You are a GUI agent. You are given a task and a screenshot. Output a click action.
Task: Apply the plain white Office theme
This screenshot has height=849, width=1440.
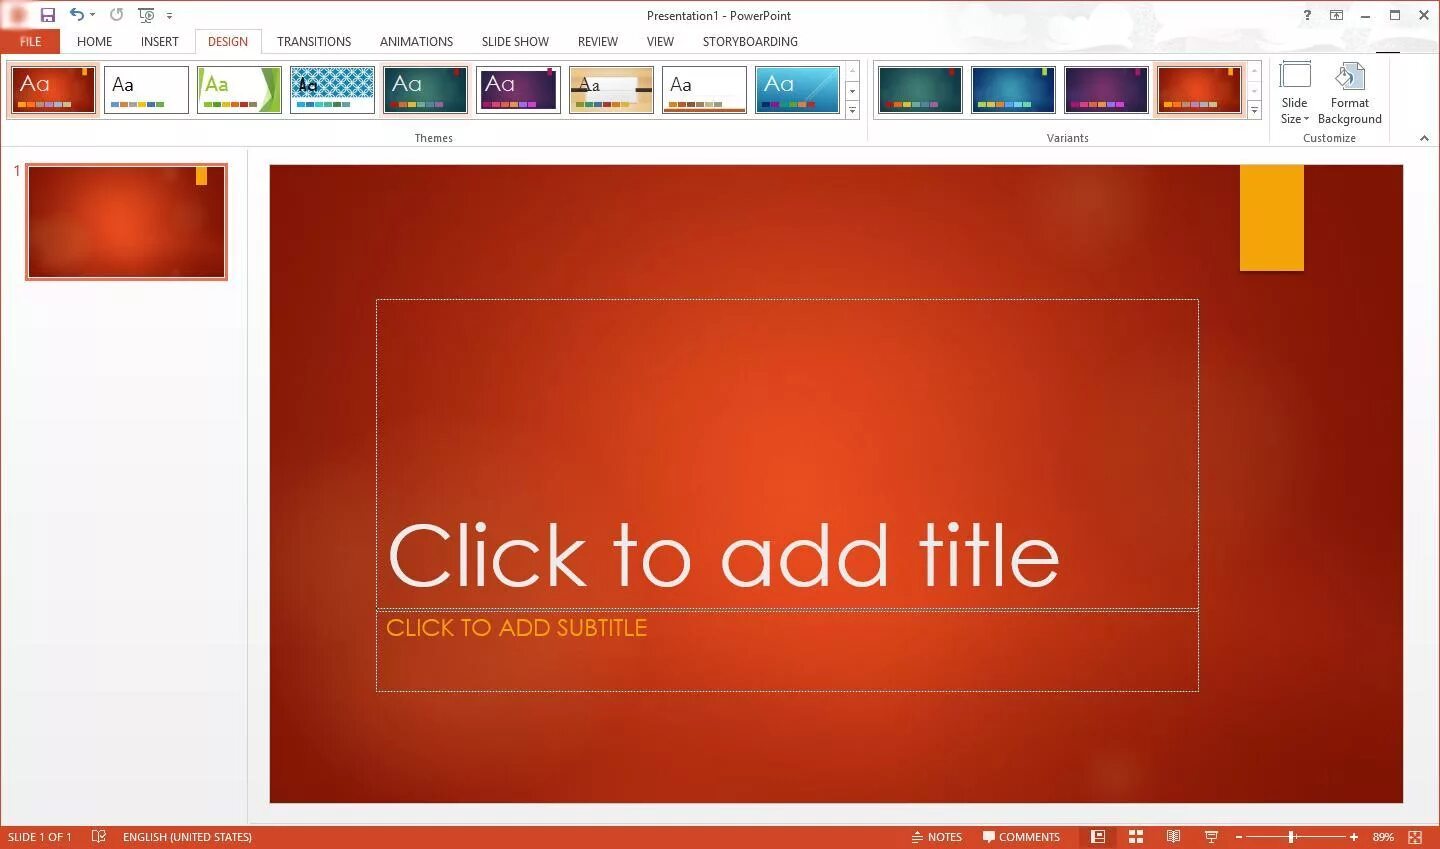pos(146,90)
